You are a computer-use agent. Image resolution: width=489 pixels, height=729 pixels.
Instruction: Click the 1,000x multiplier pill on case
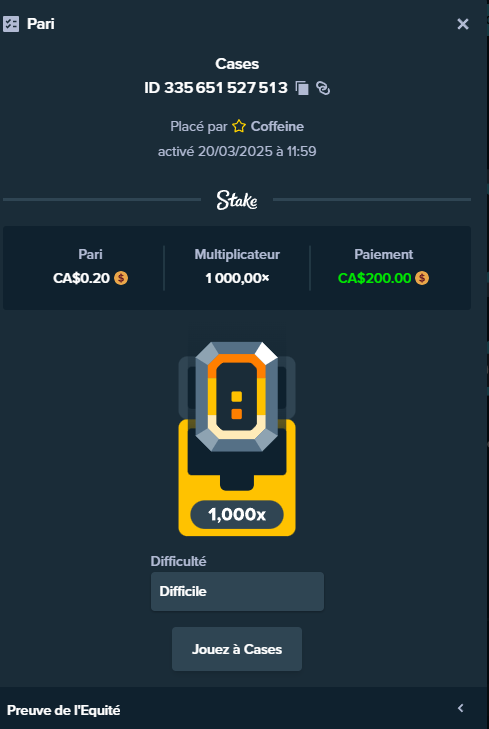pos(237,515)
